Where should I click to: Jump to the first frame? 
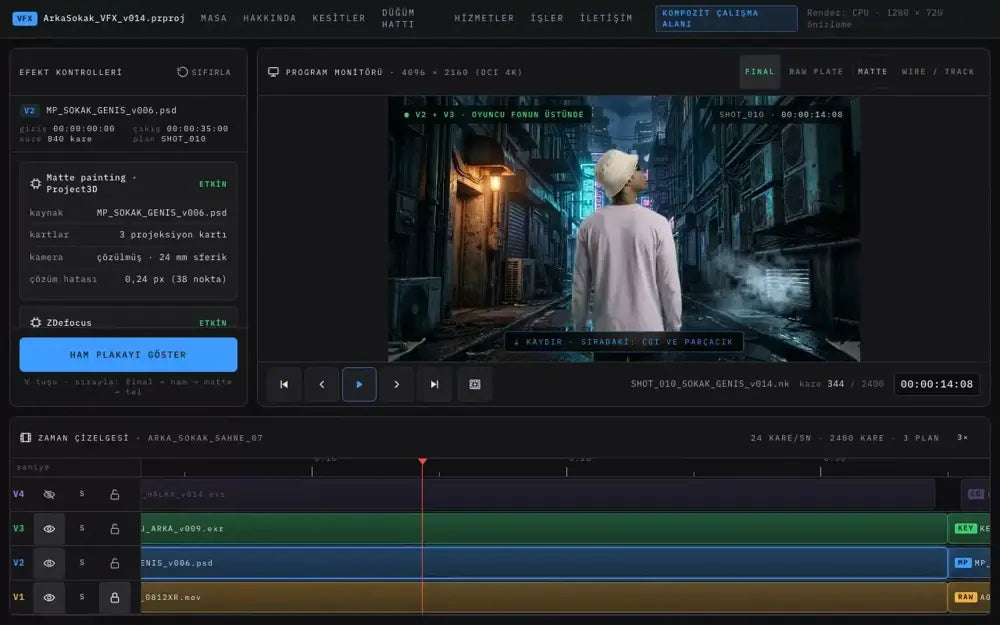point(284,385)
